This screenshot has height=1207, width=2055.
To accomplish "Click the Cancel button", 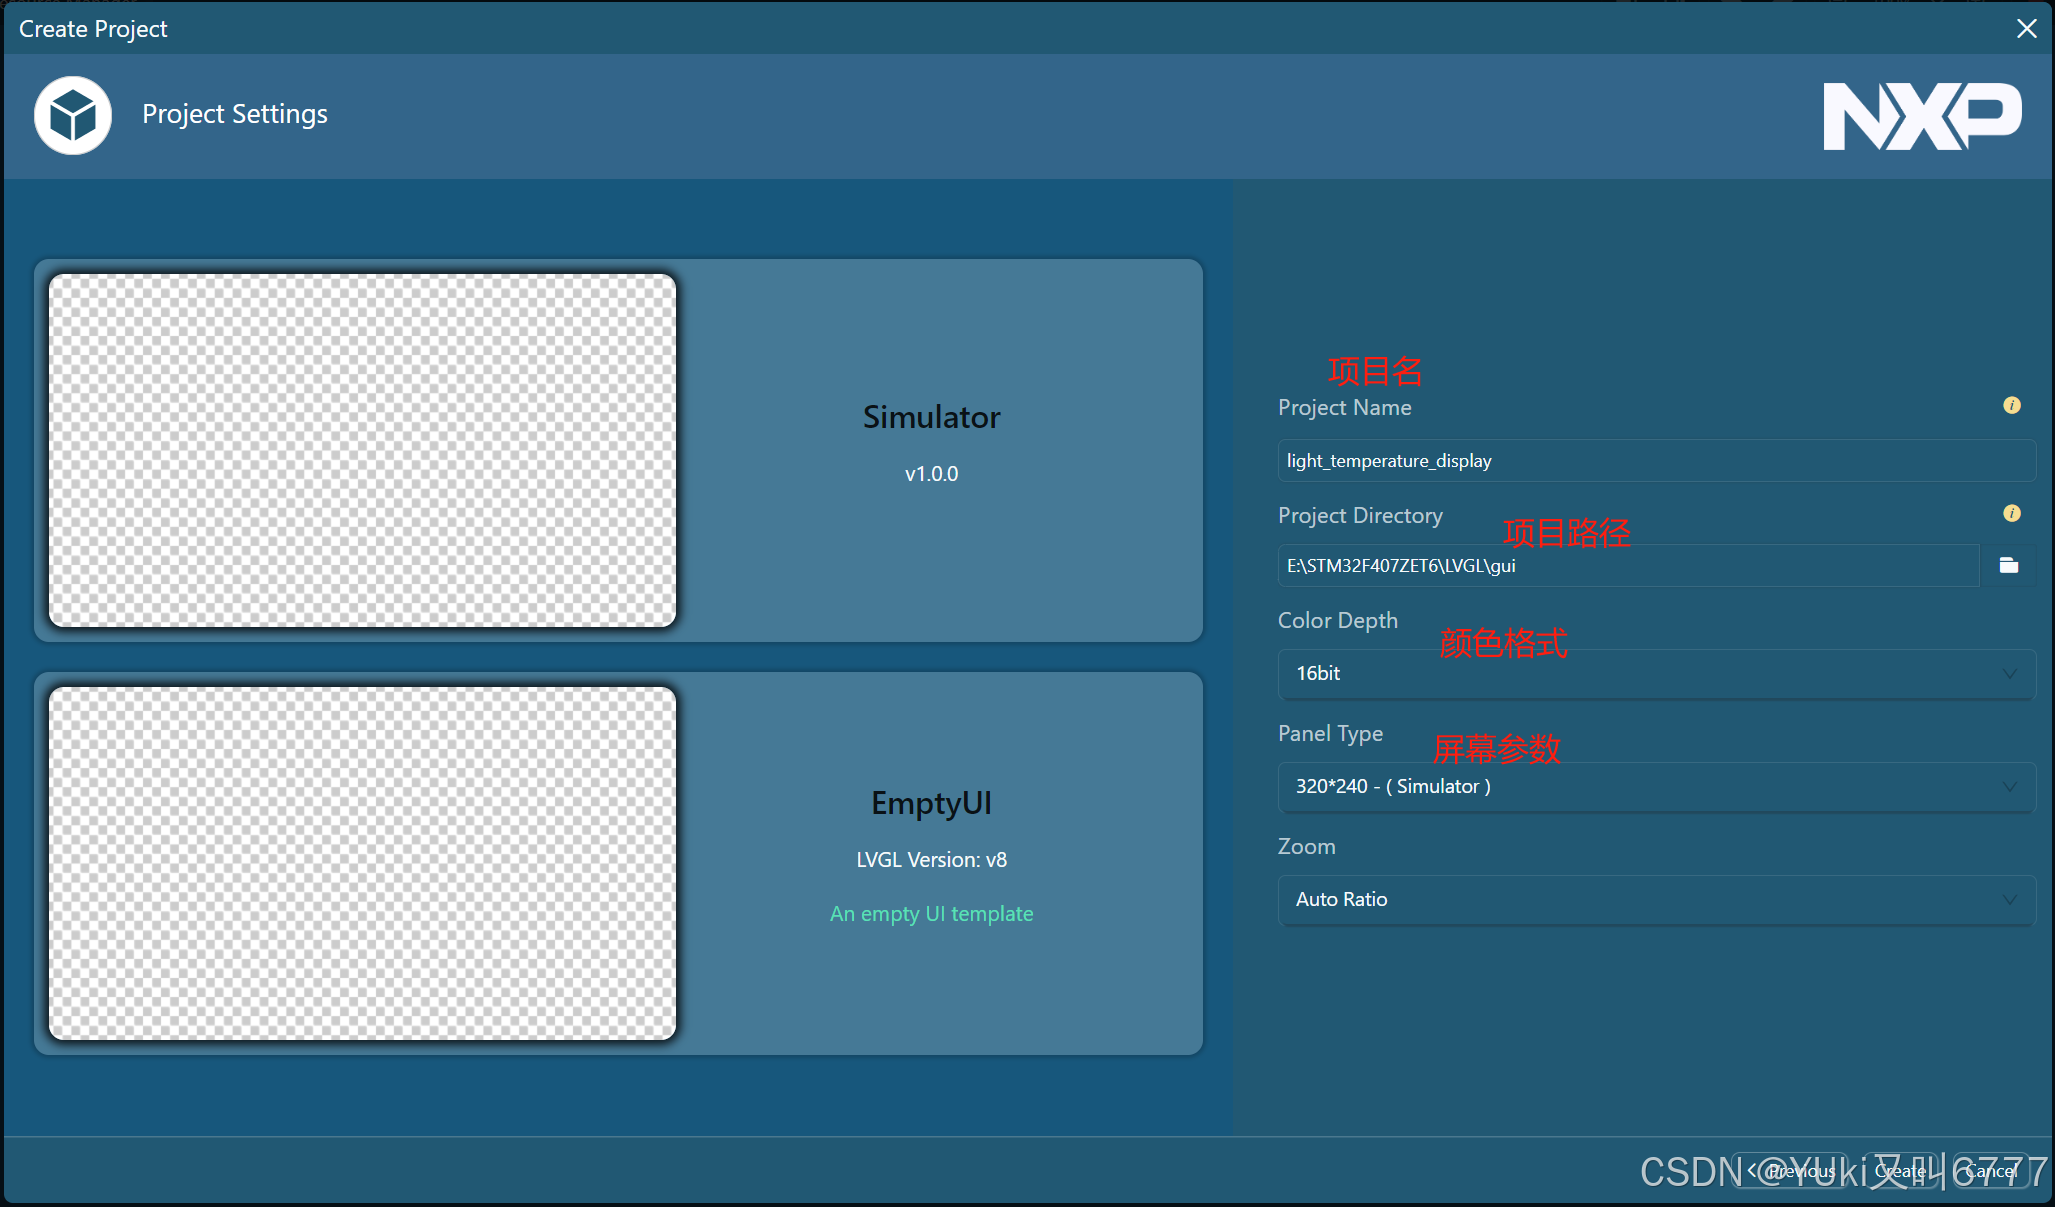I will coord(1991,1170).
